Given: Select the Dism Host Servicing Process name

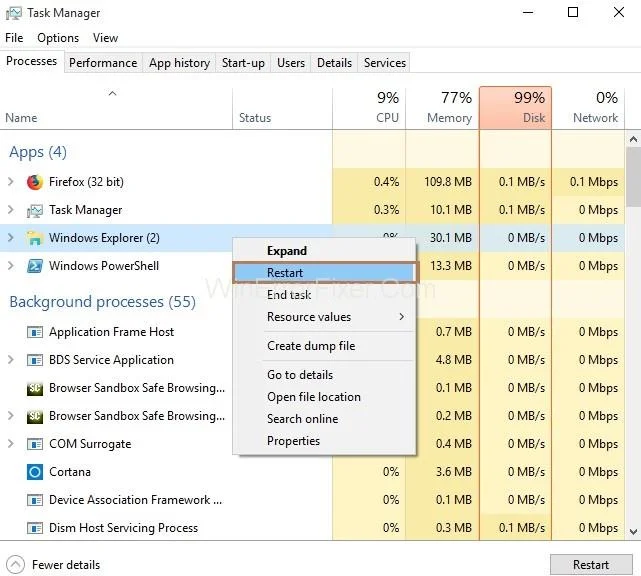Looking at the screenshot, I should 123,528.
